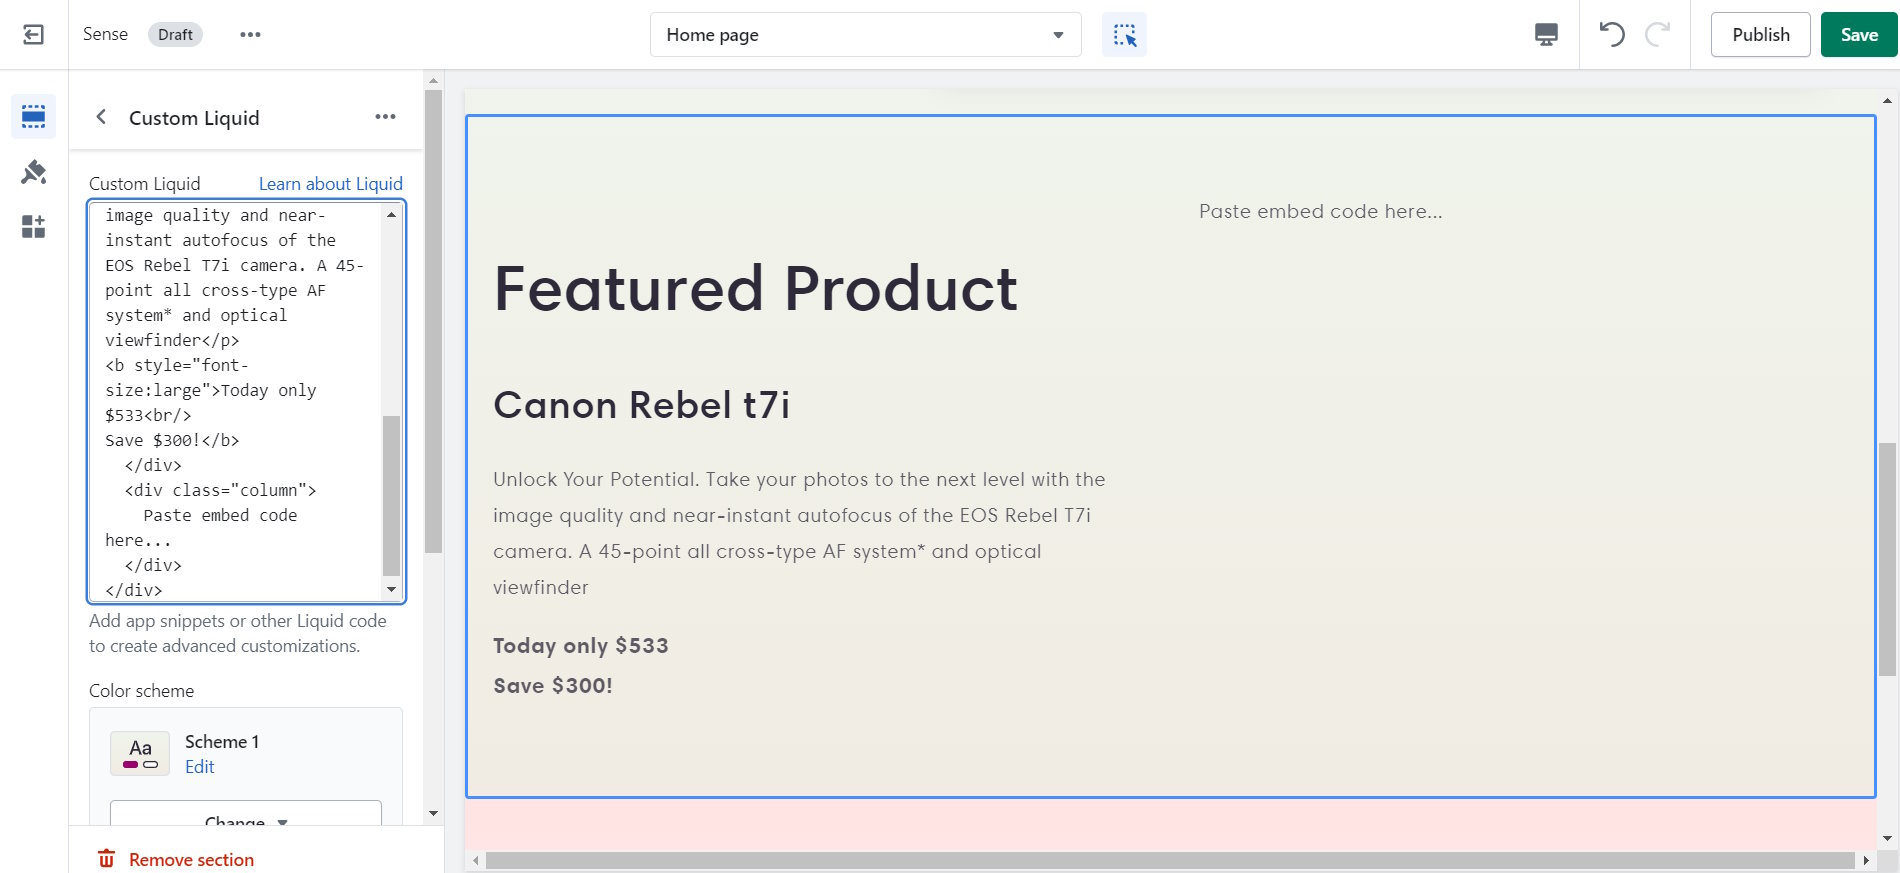1900x873 pixels.
Task: Toggle the inspector selection tool
Action: click(x=1124, y=35)
